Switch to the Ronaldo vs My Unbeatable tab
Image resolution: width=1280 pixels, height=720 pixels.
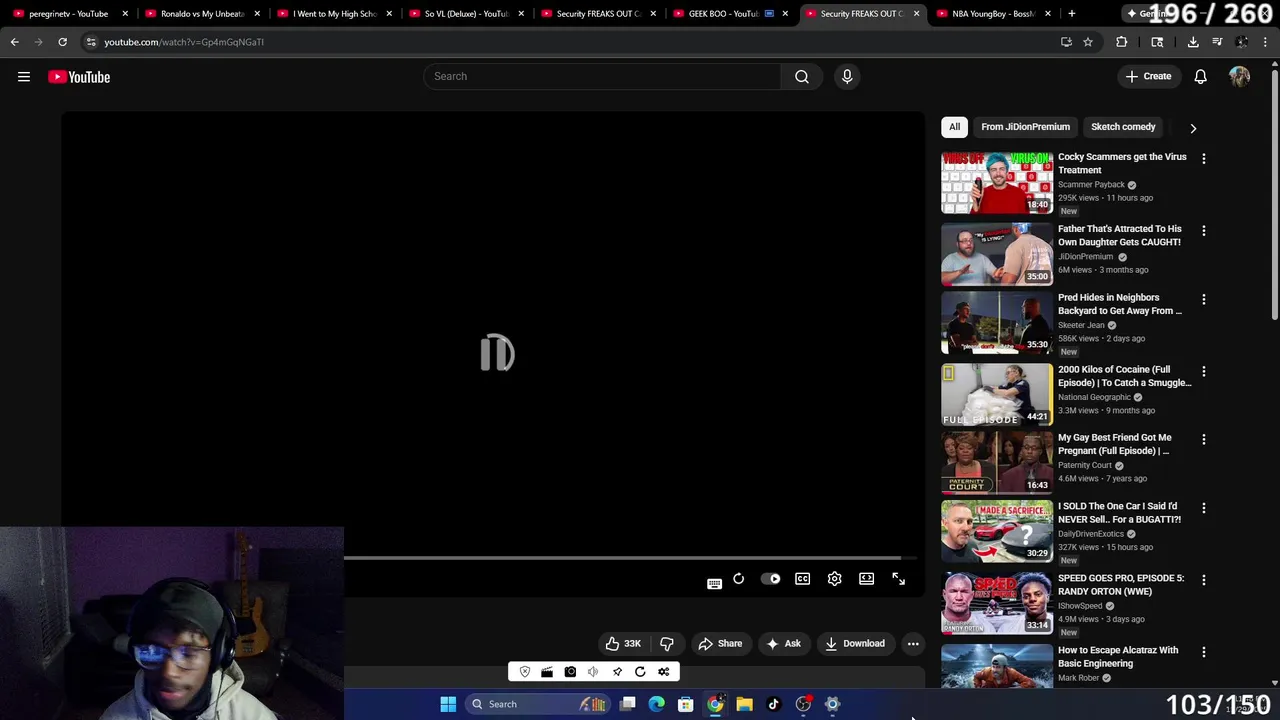[x=202, y=14]
